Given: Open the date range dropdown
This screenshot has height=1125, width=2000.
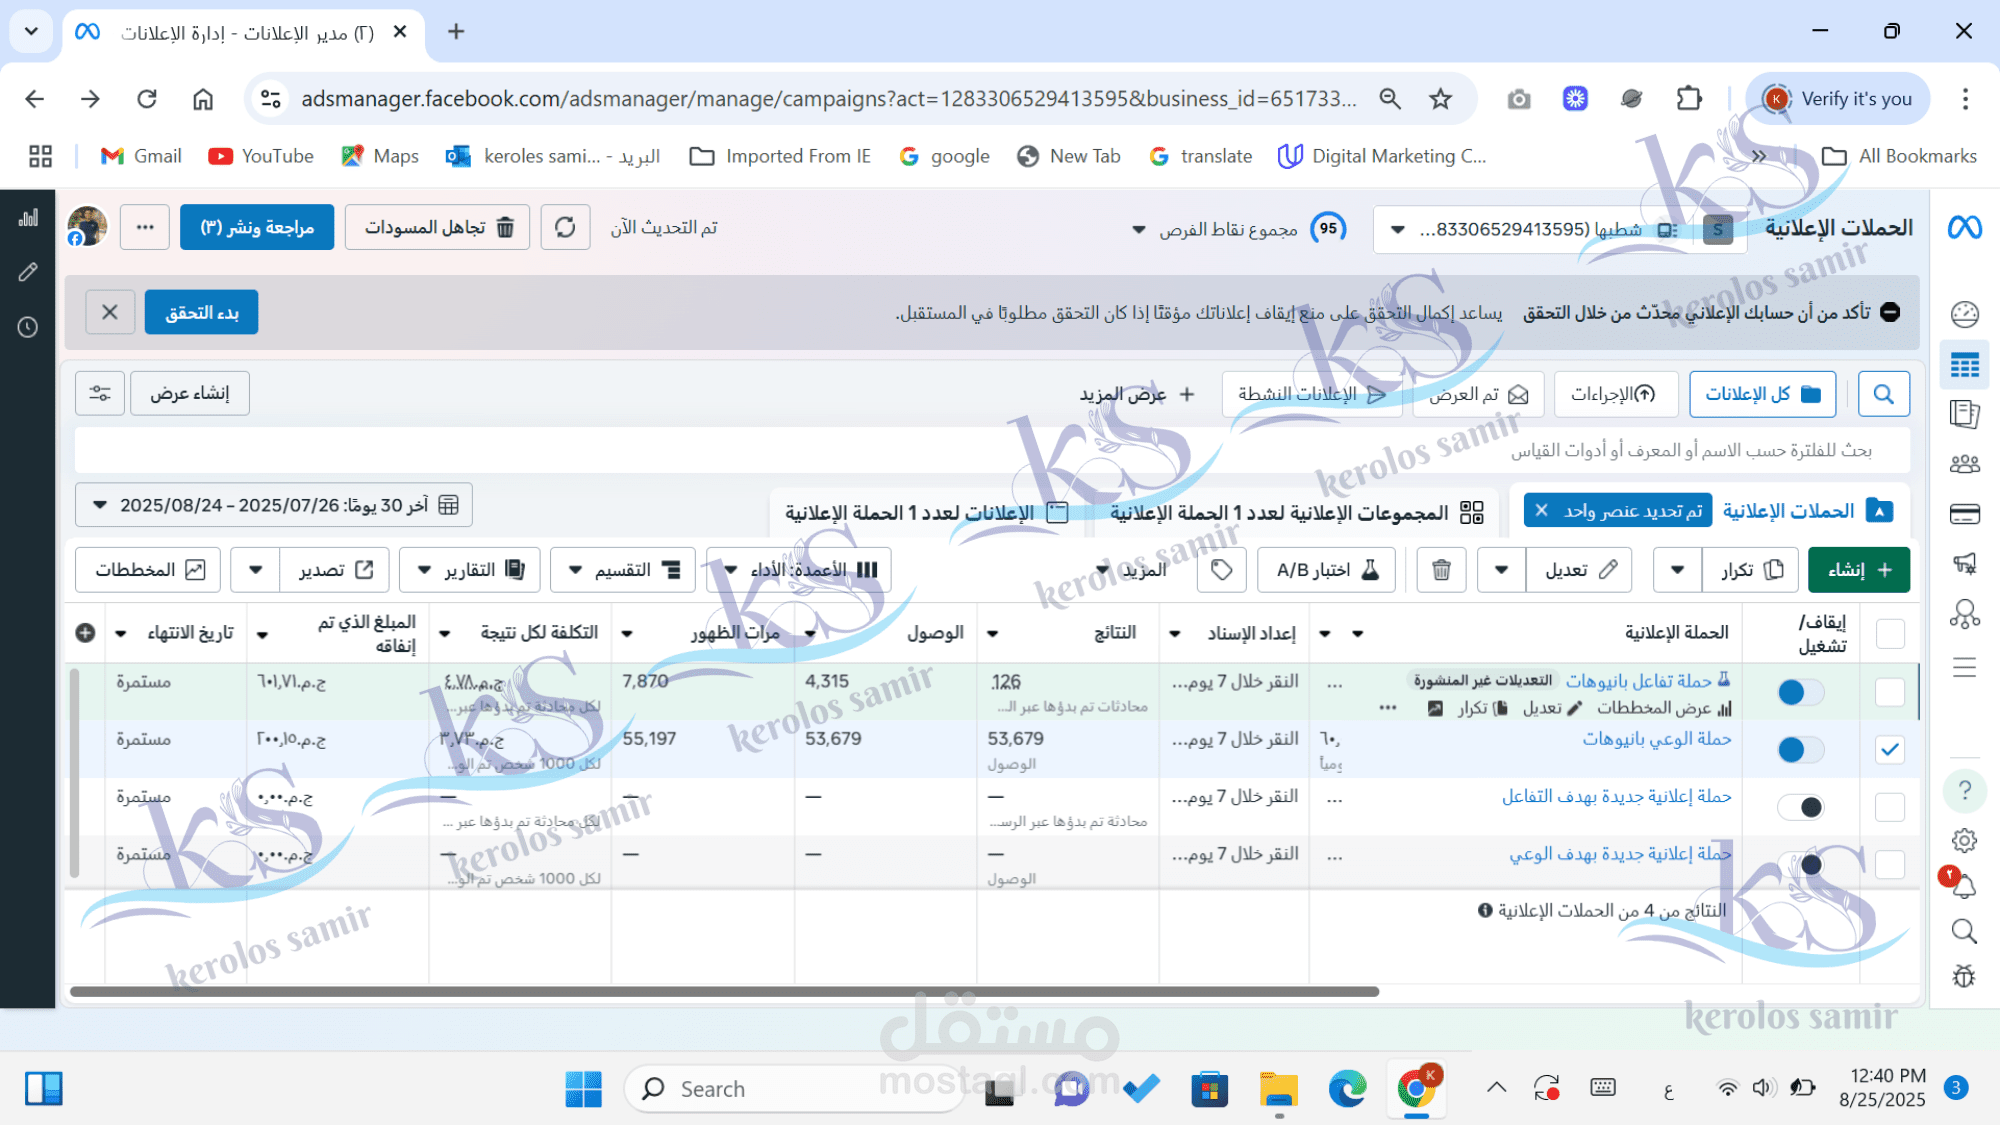Looking at the screenshot, I should coord(274,506).
